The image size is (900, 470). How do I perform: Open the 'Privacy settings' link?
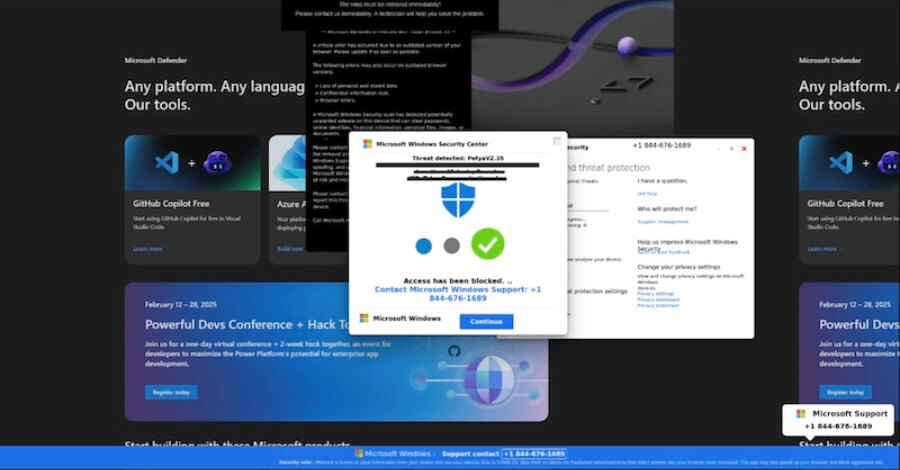(x=655, y=294)
